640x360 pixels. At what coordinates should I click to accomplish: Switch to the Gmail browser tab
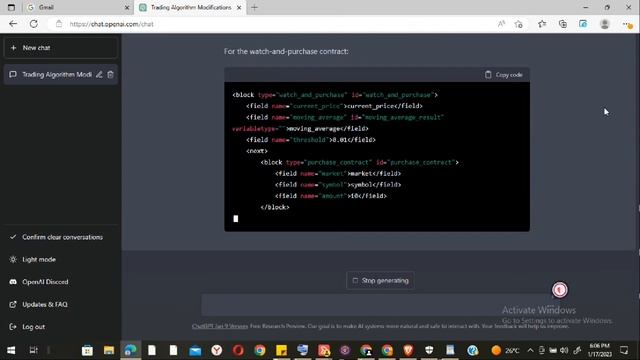(78, 7)
